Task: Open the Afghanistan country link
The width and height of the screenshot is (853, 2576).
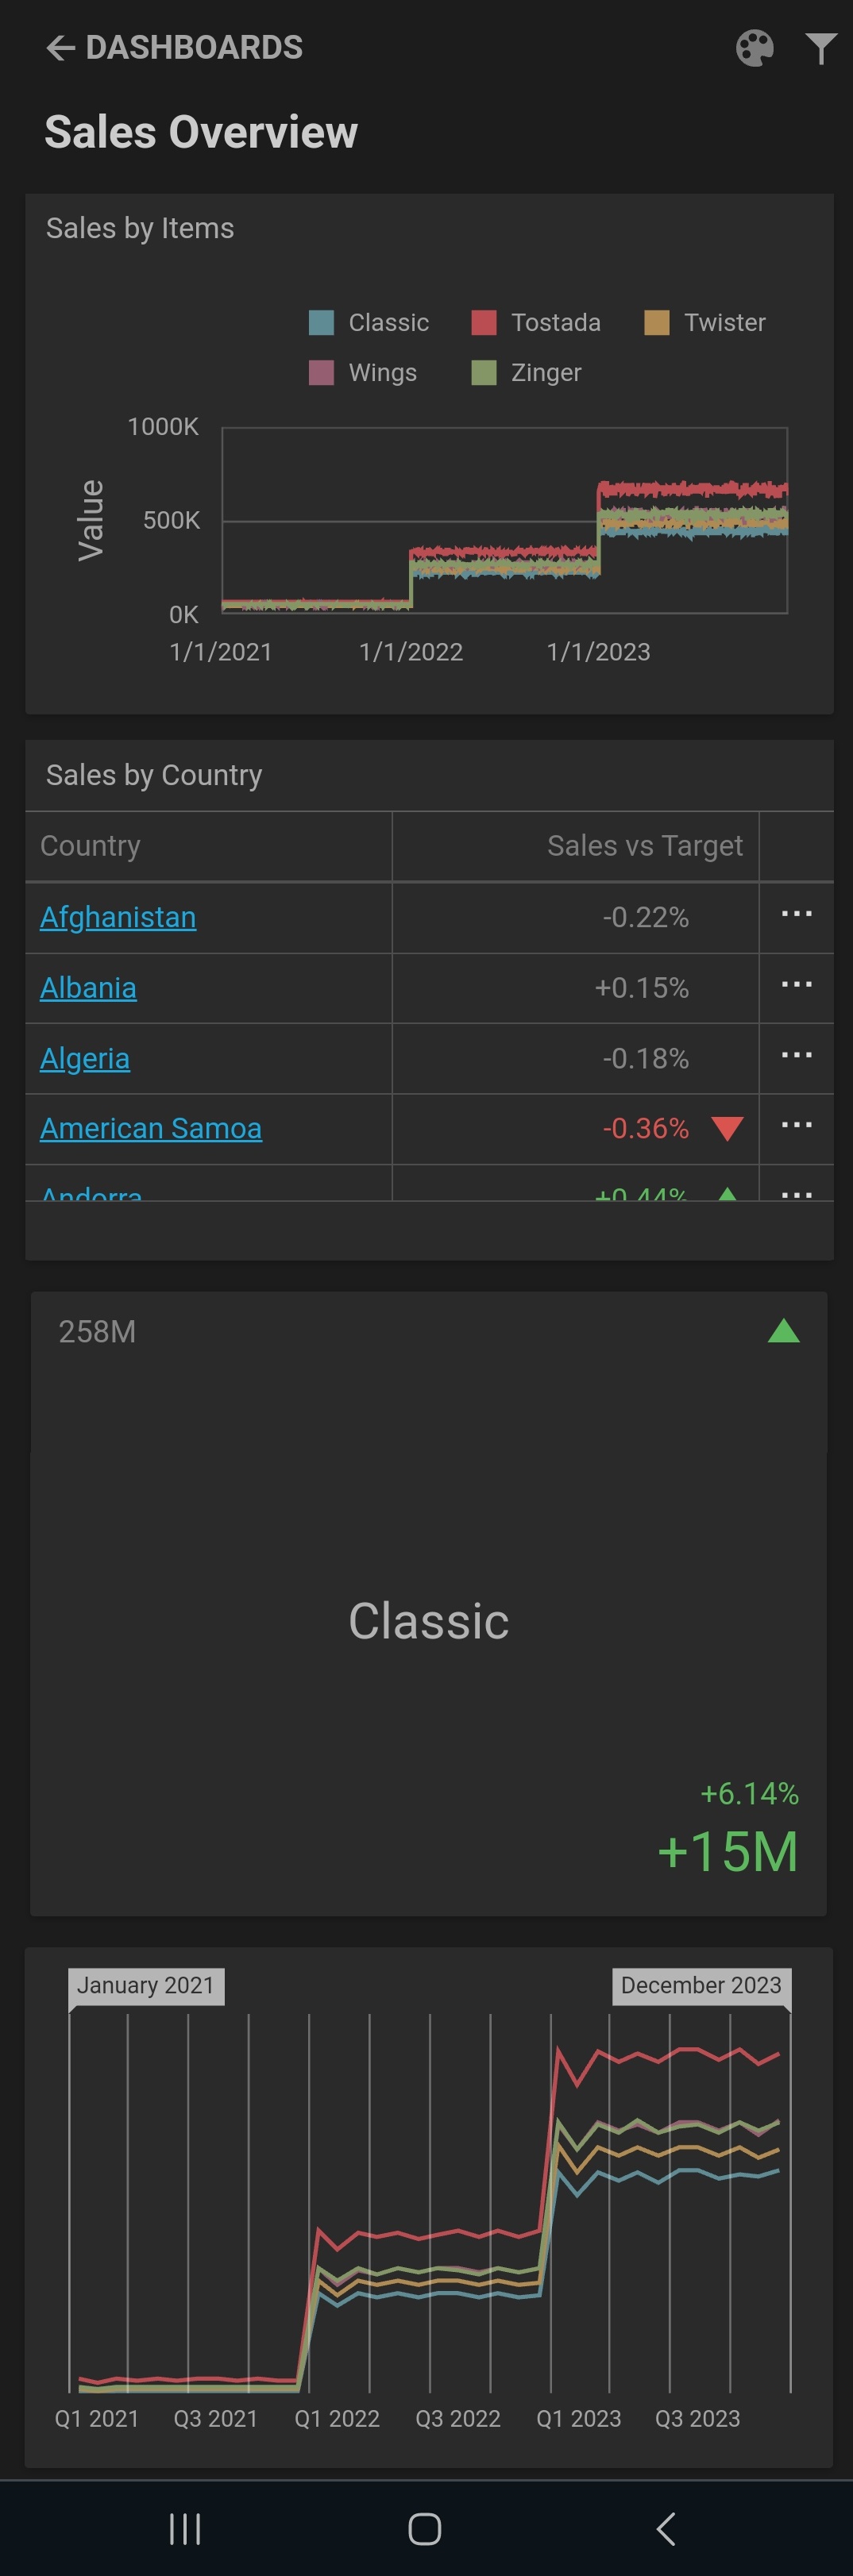Action: point(118,917)
